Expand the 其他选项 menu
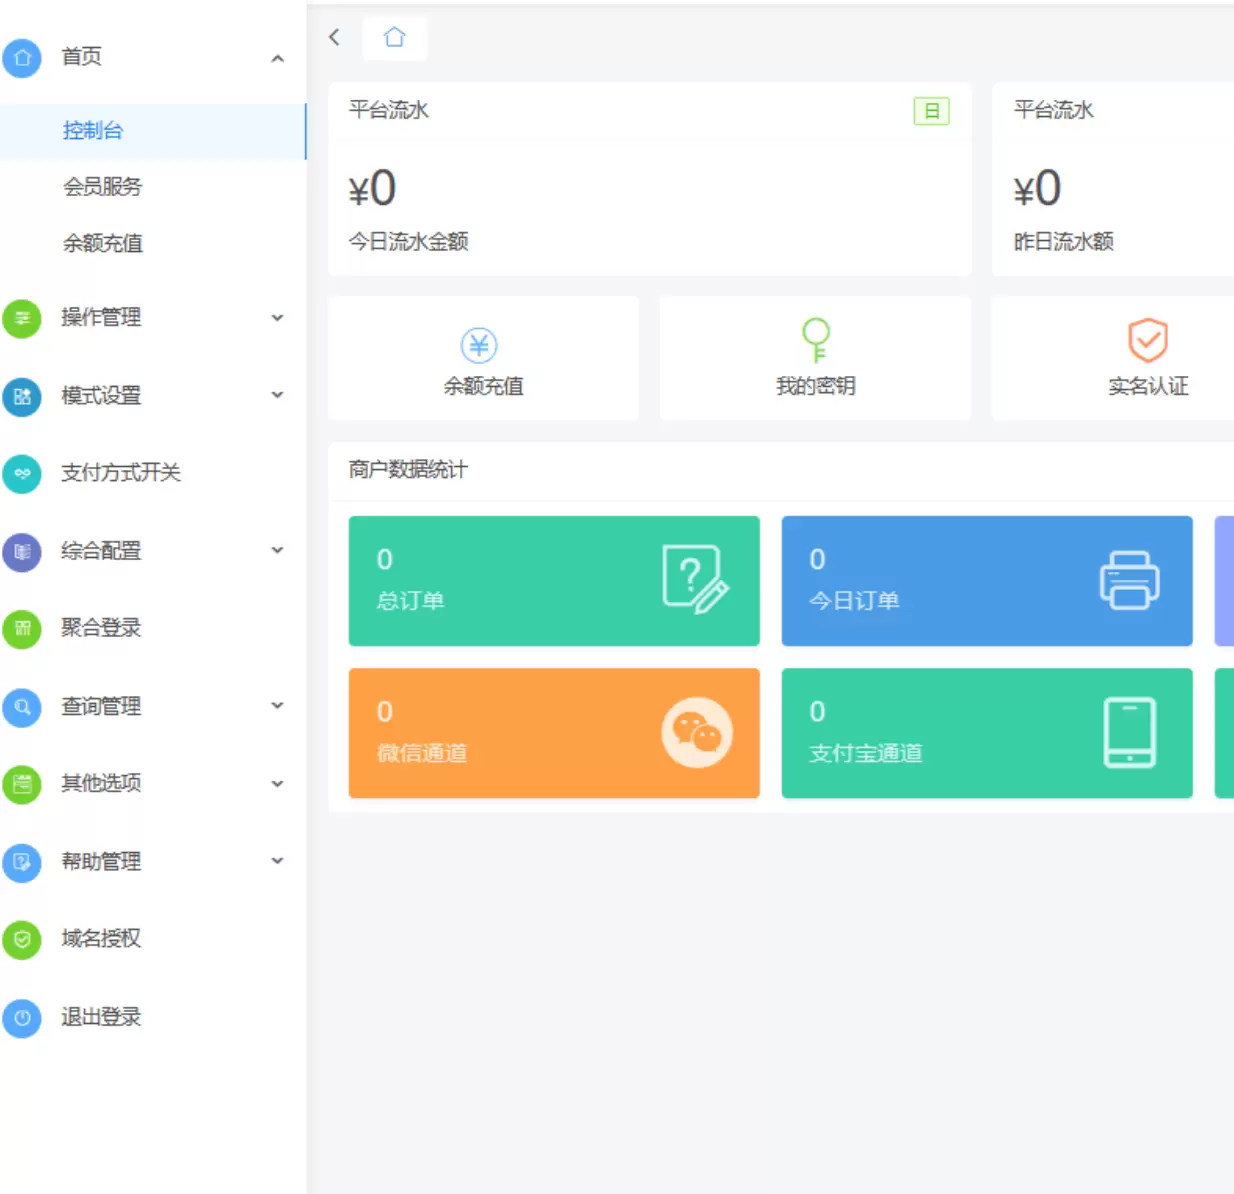1234x1194 pixels. [277, 784]
